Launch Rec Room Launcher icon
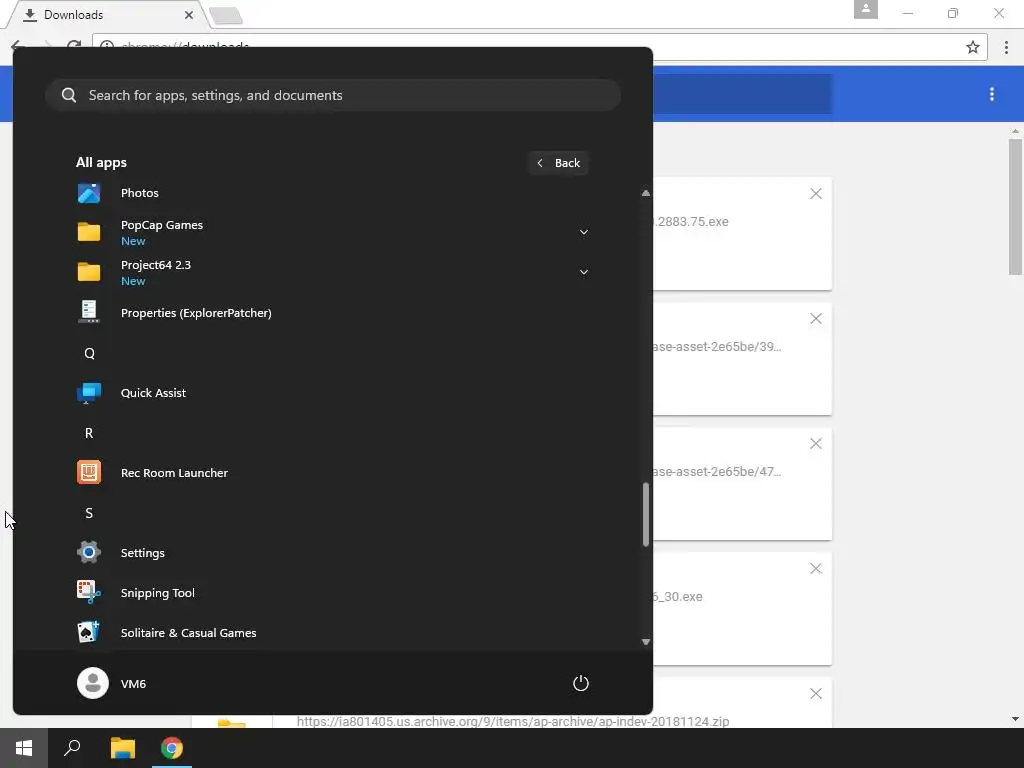1024x768 pixels. click(89, 472)
